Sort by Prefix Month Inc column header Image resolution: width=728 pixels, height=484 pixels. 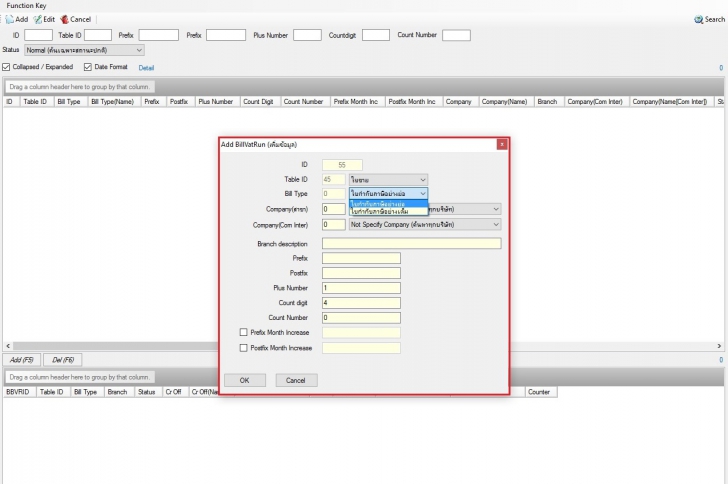356,102
